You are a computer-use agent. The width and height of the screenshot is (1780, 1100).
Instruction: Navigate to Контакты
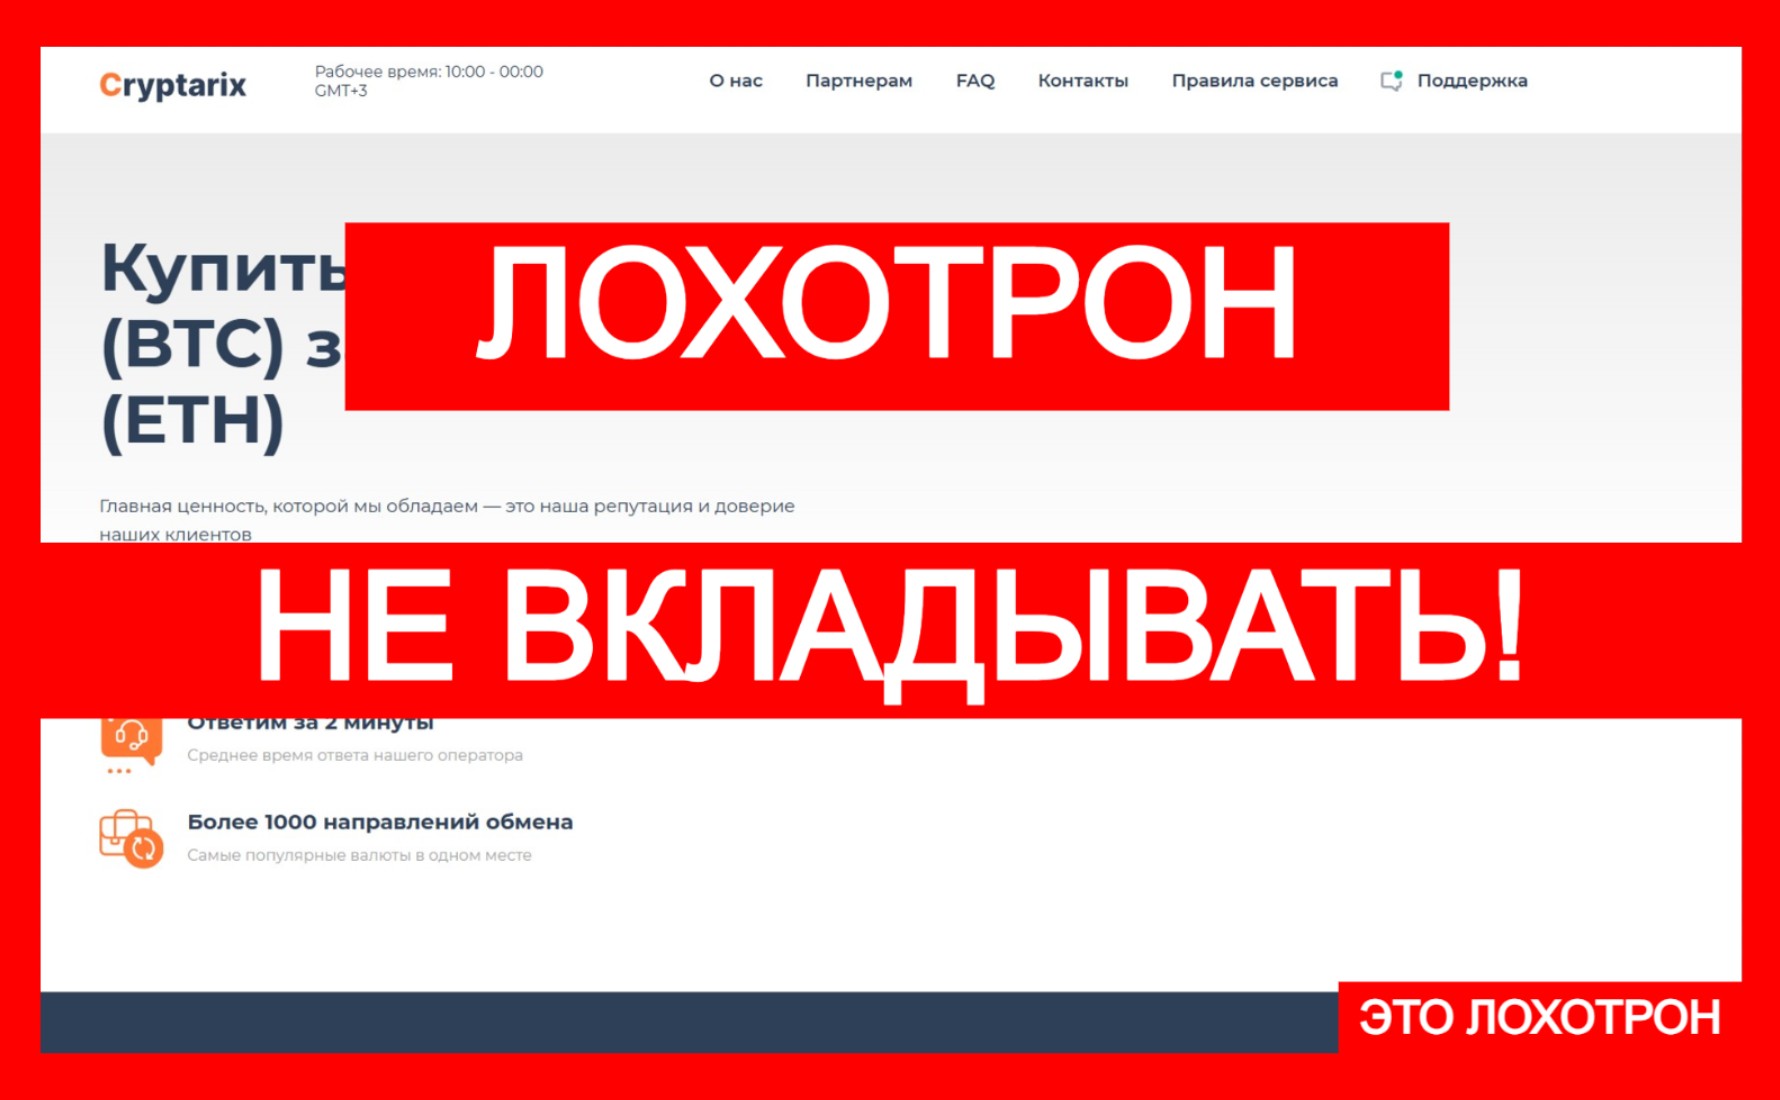pos(1082,81)
